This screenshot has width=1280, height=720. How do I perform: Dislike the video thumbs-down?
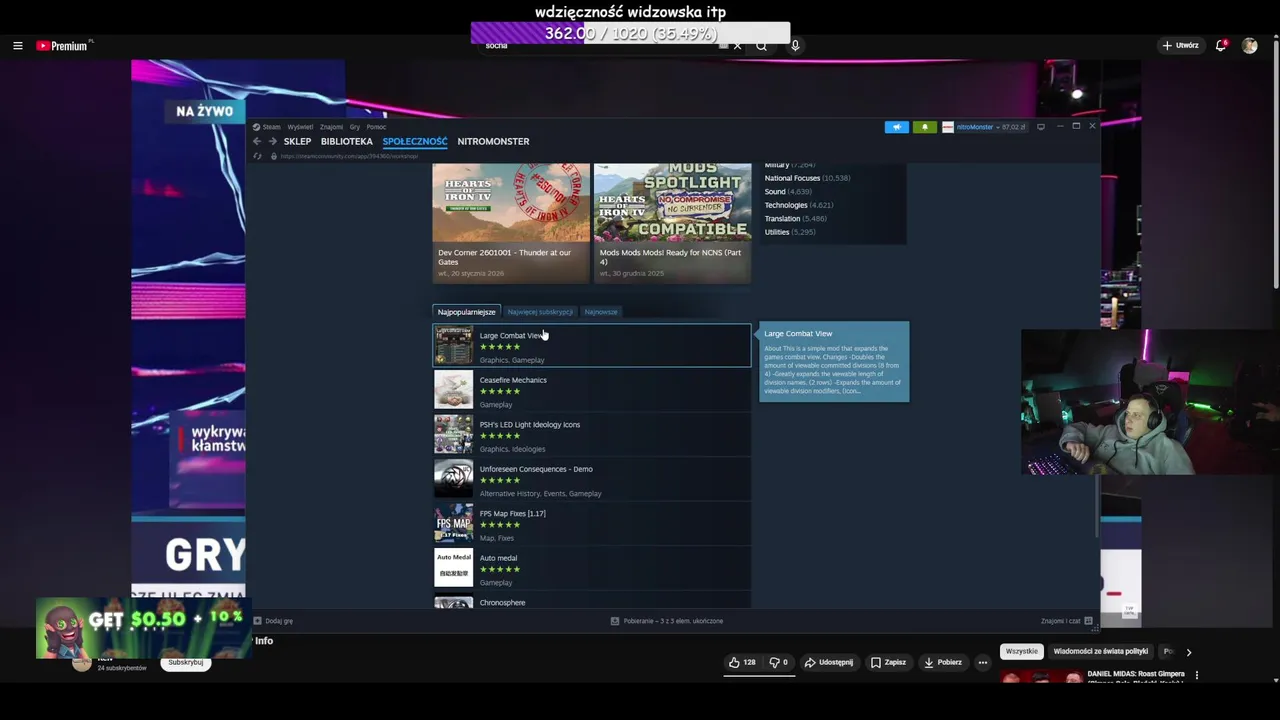point(778,662)
